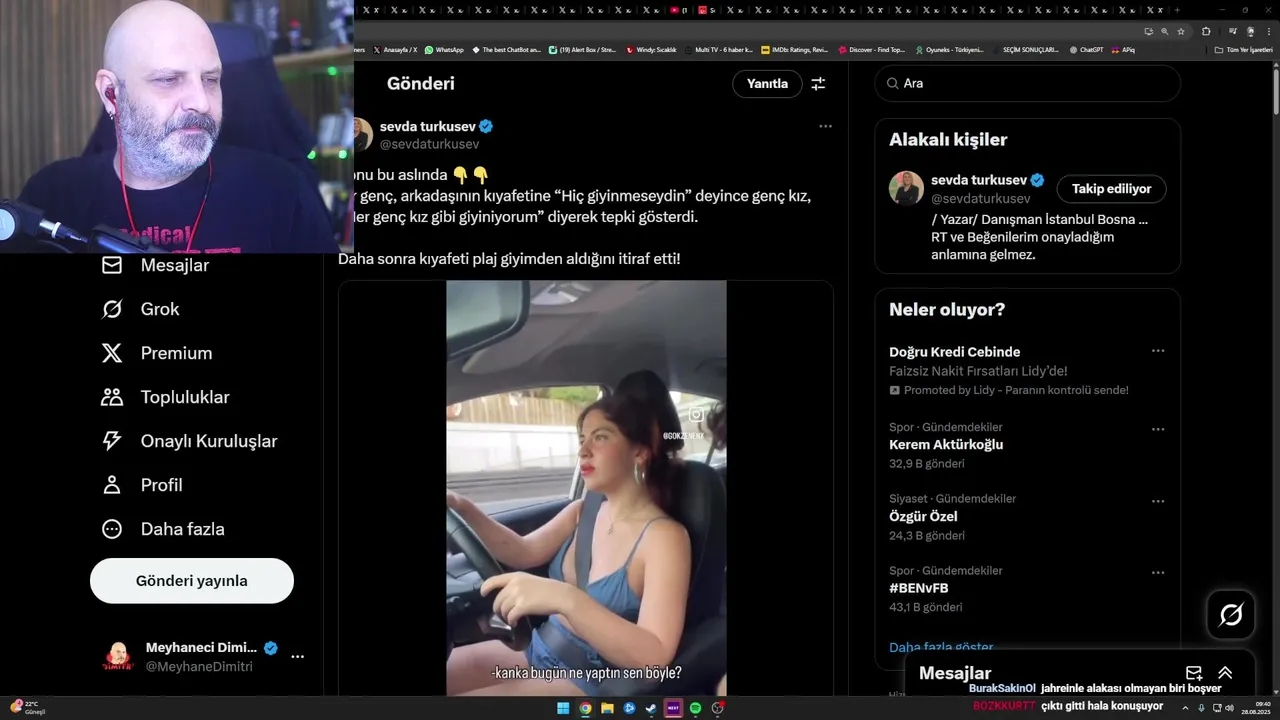This screenshot has width=1280, height=720.
Task: Open sevda turkusev avatar in Alakalı kişiler
Action: pyautogui.click(x=906, y=188)
